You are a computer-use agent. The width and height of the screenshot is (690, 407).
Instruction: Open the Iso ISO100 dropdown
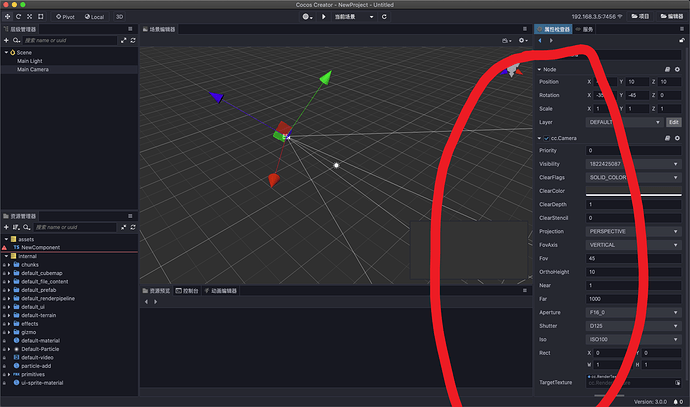pyautogui.click(x=633, y=339)
